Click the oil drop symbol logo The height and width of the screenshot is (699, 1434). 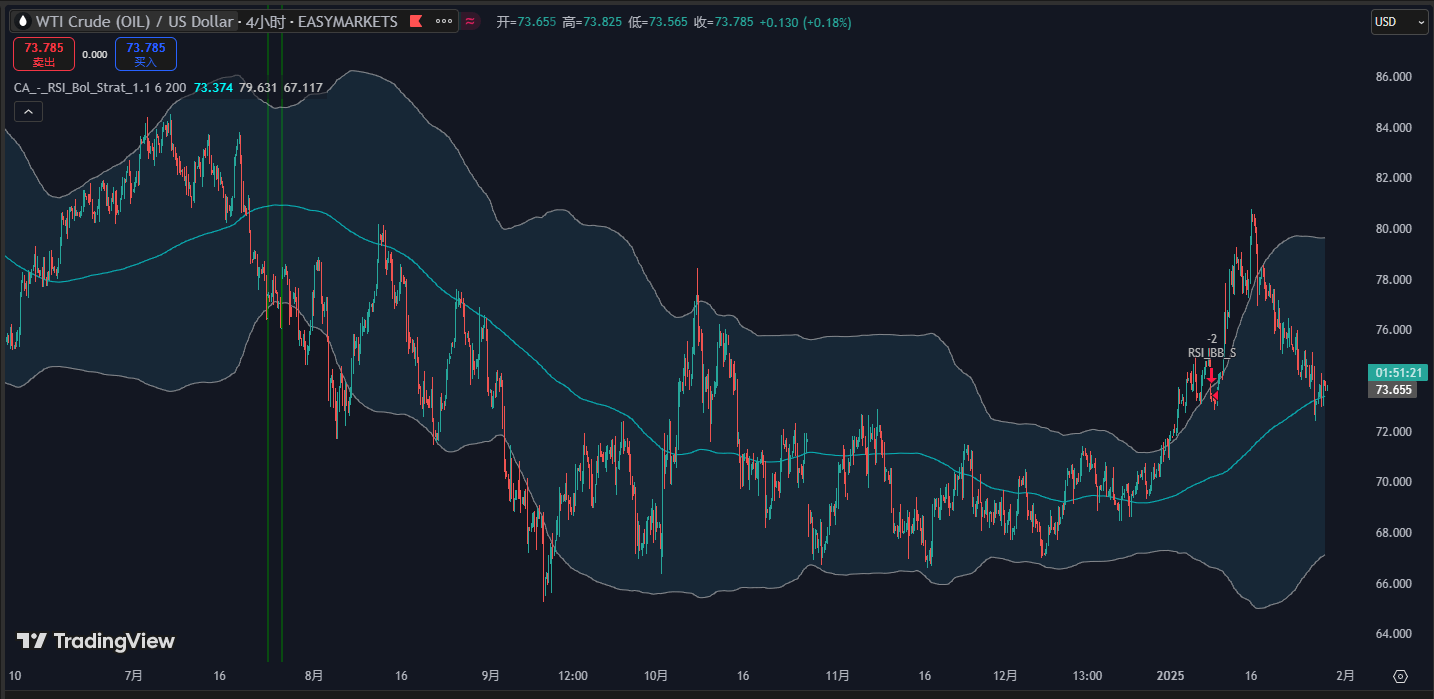tap(22, 21)
